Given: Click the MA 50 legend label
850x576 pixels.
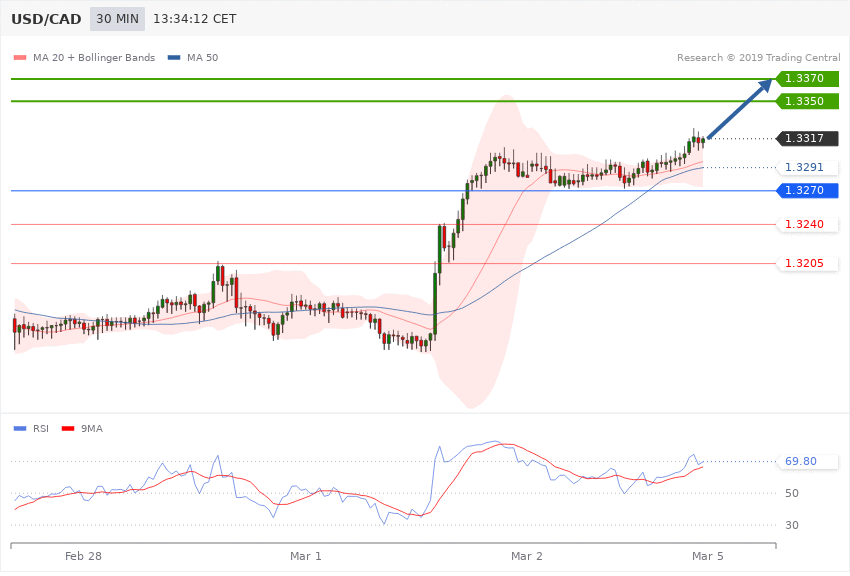Looking at the screenshot, I should coord(202,57).
